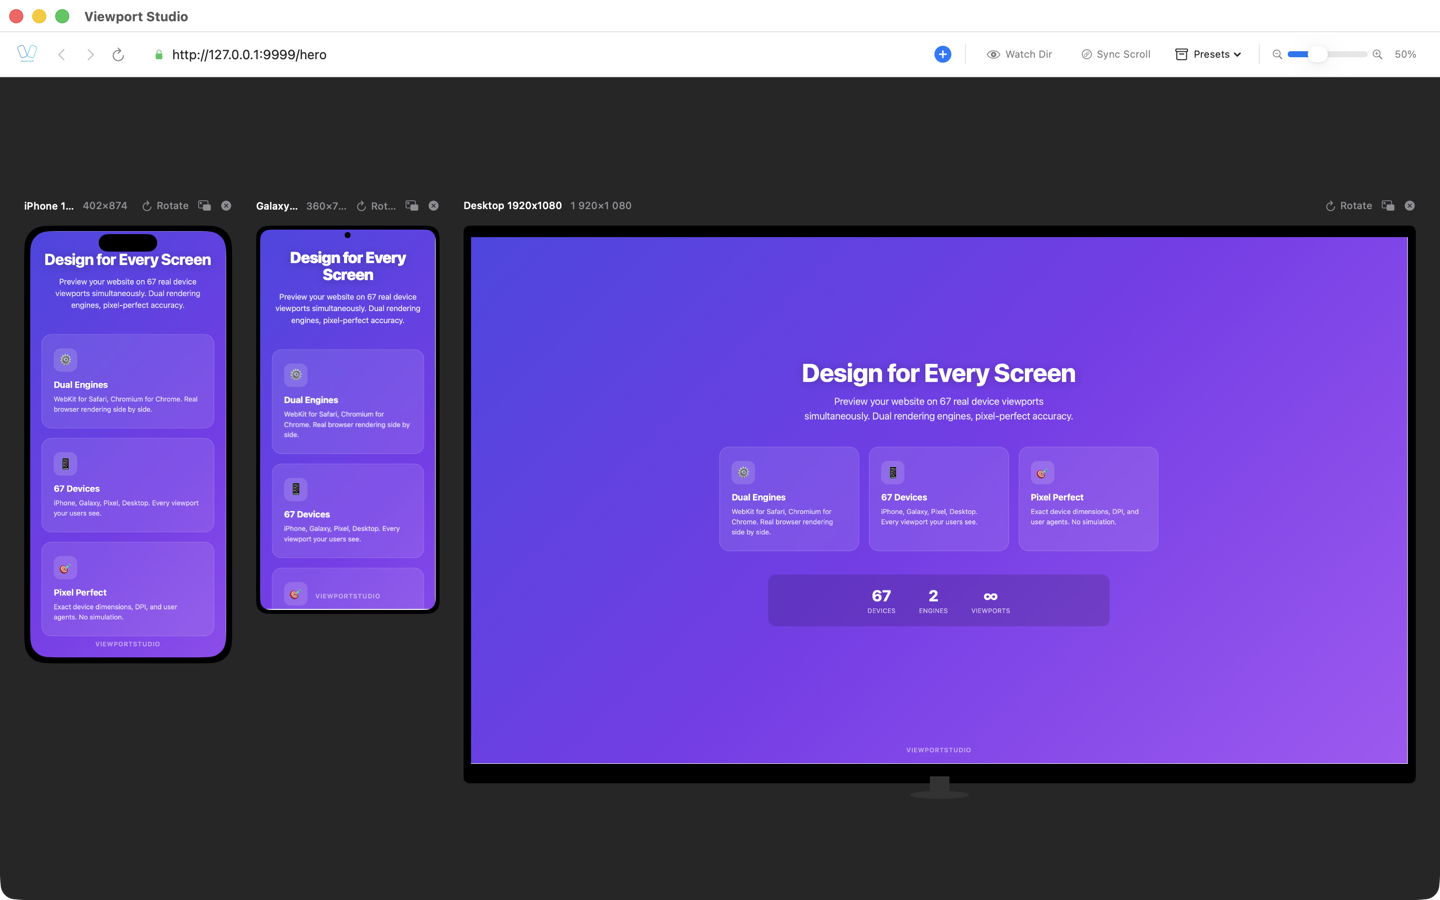Screen dimensions: 1440x900
Task: Click the forward navigation arrow
Action: (89, 54)
